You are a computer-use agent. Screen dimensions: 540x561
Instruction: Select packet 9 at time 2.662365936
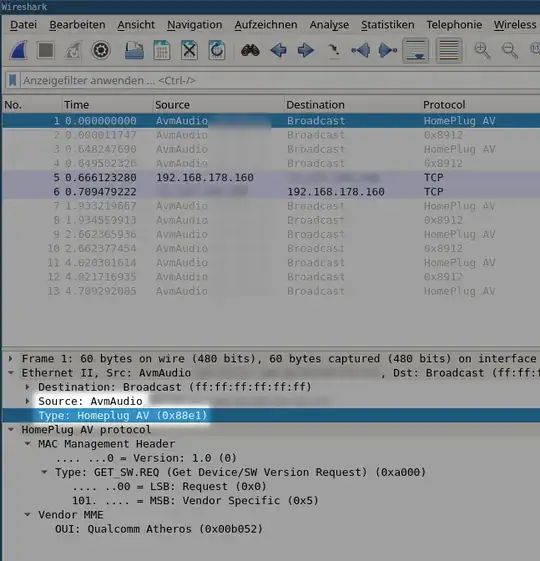[271, 234]
